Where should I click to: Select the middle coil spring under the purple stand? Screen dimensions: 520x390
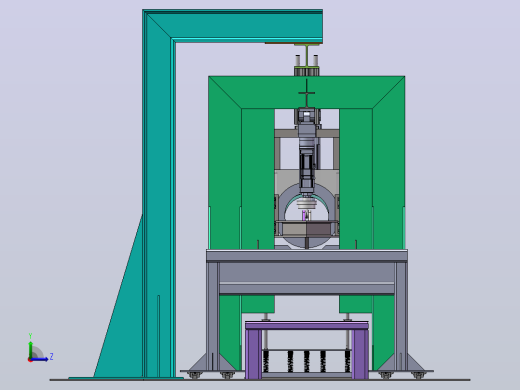point(306,361)
